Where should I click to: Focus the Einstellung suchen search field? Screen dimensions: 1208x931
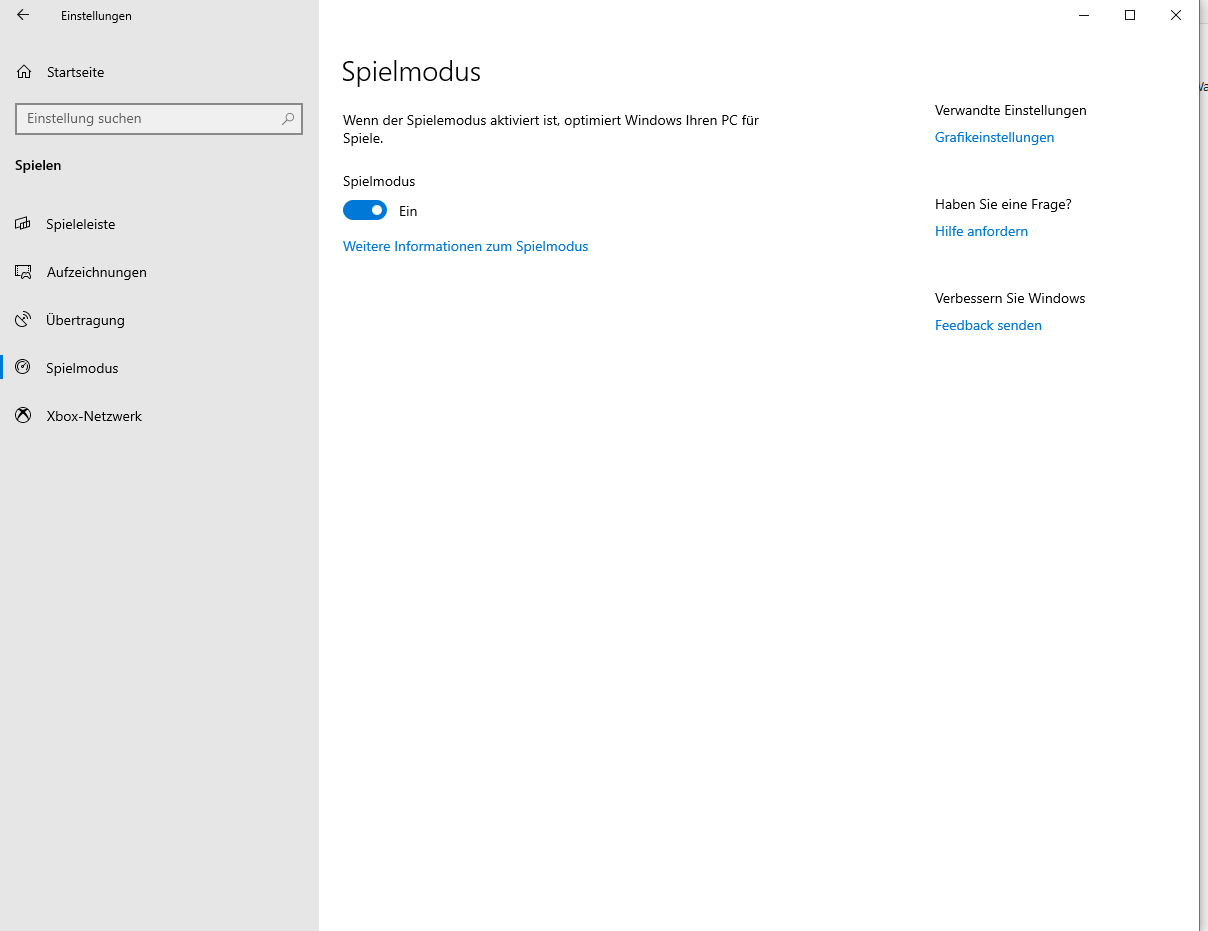[148, 119]
